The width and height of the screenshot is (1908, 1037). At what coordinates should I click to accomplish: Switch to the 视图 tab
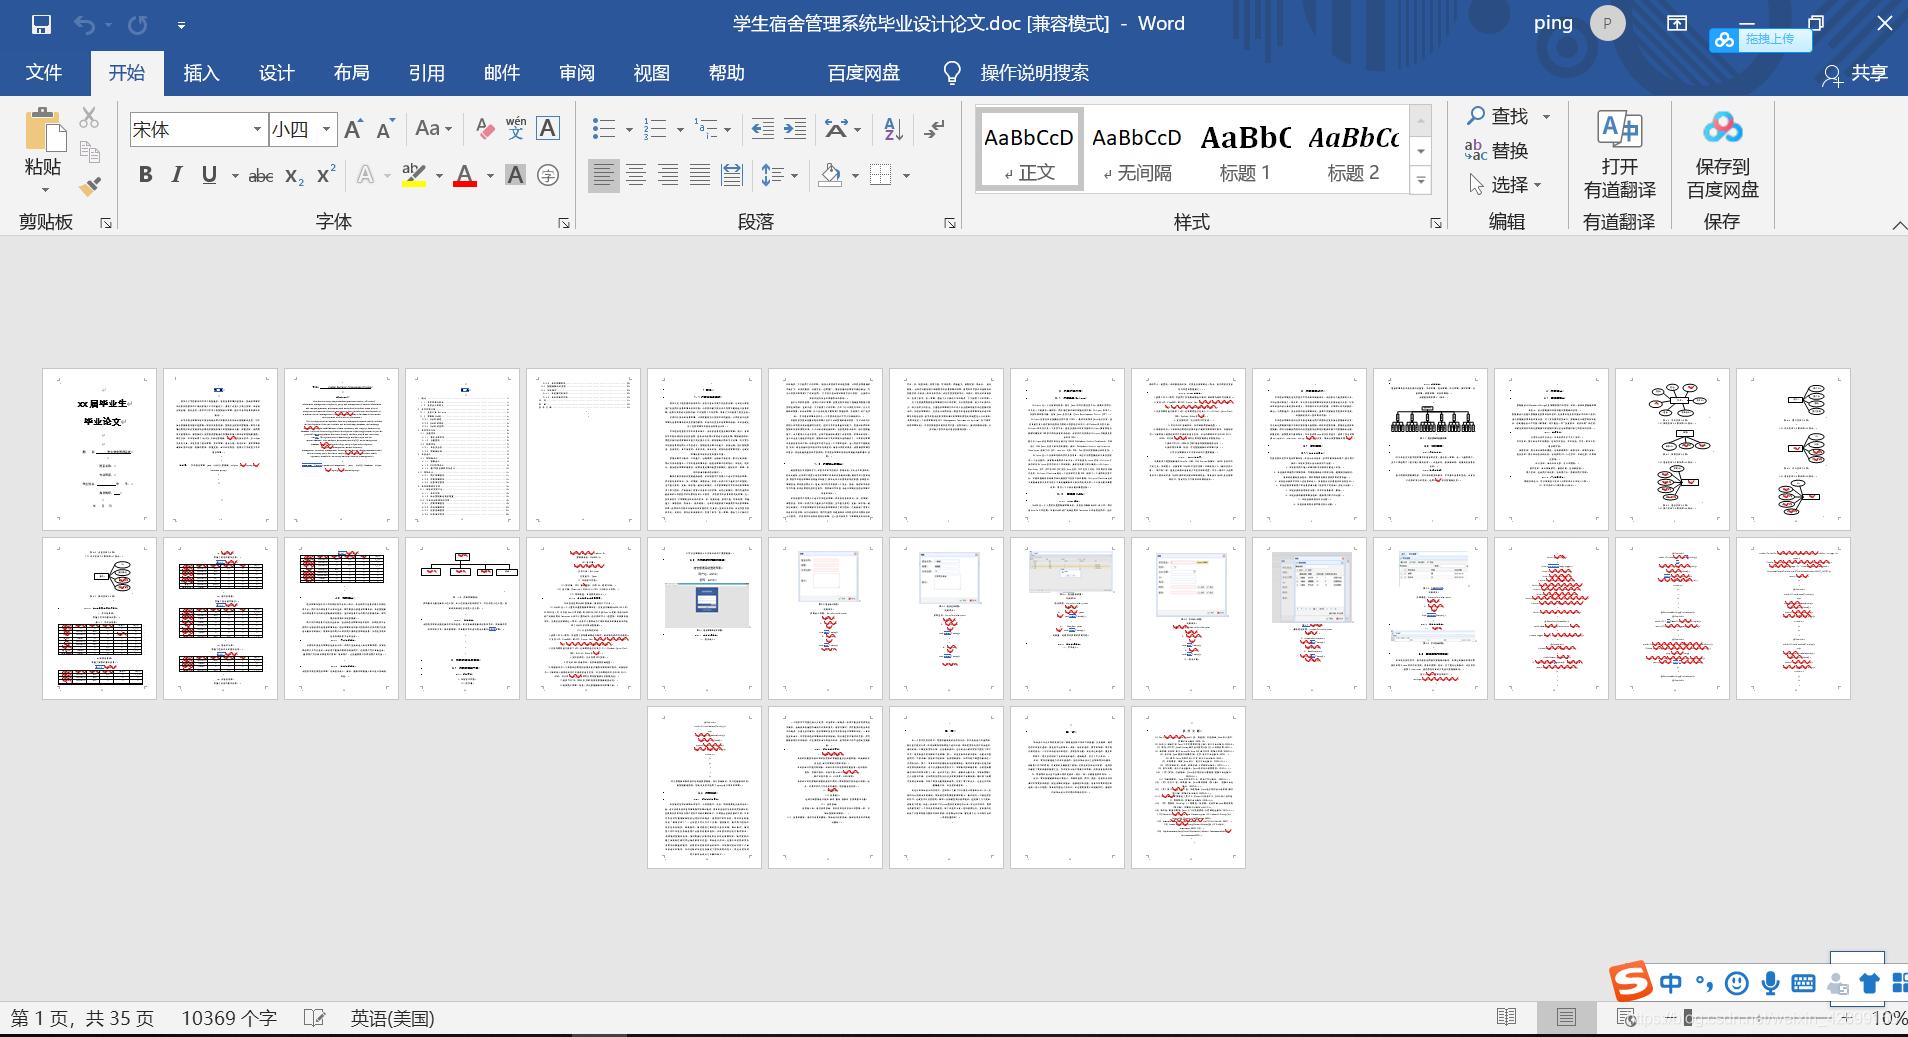click(651, 73)
